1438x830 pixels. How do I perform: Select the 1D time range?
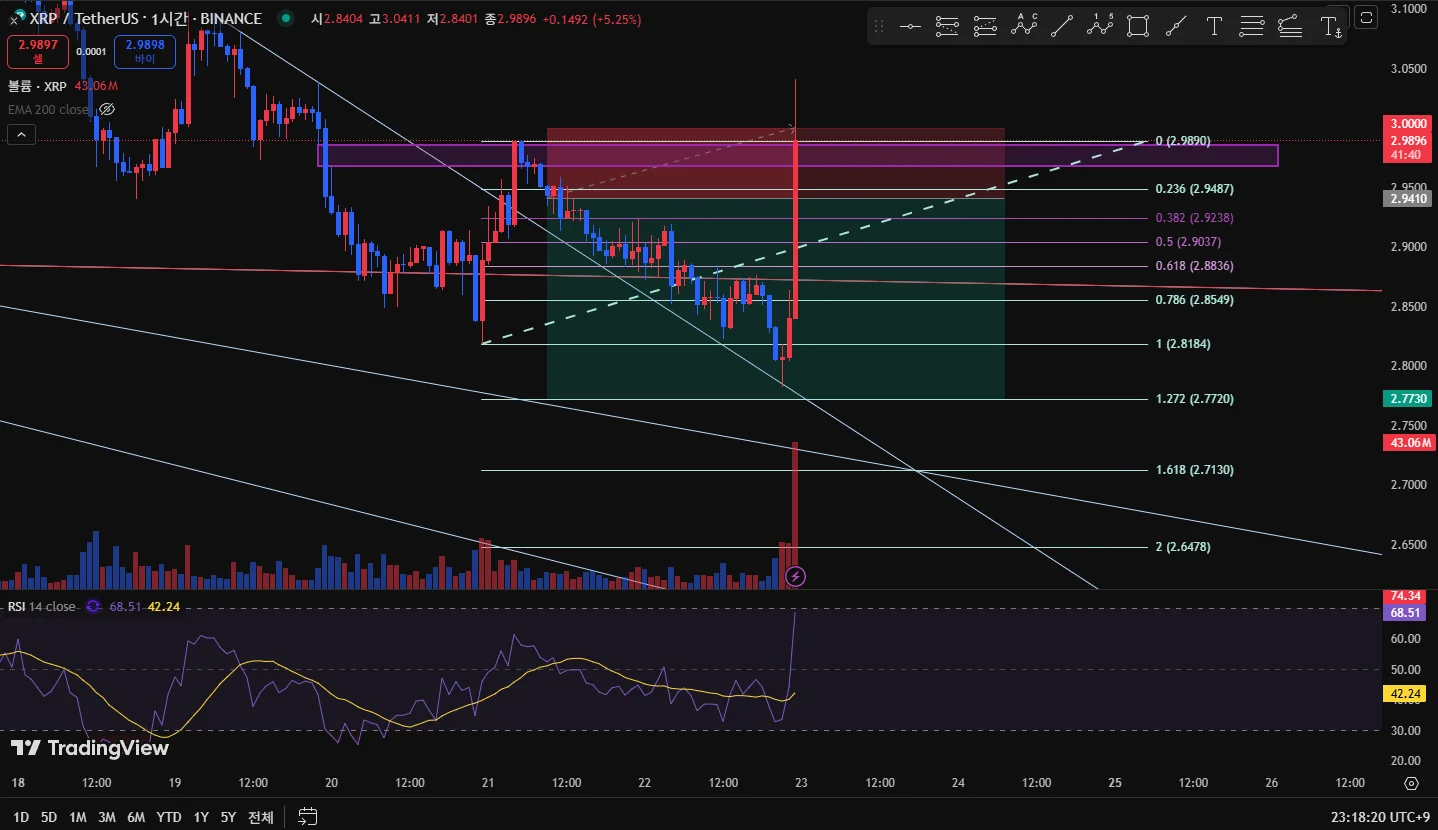click(x=20, y=817)
